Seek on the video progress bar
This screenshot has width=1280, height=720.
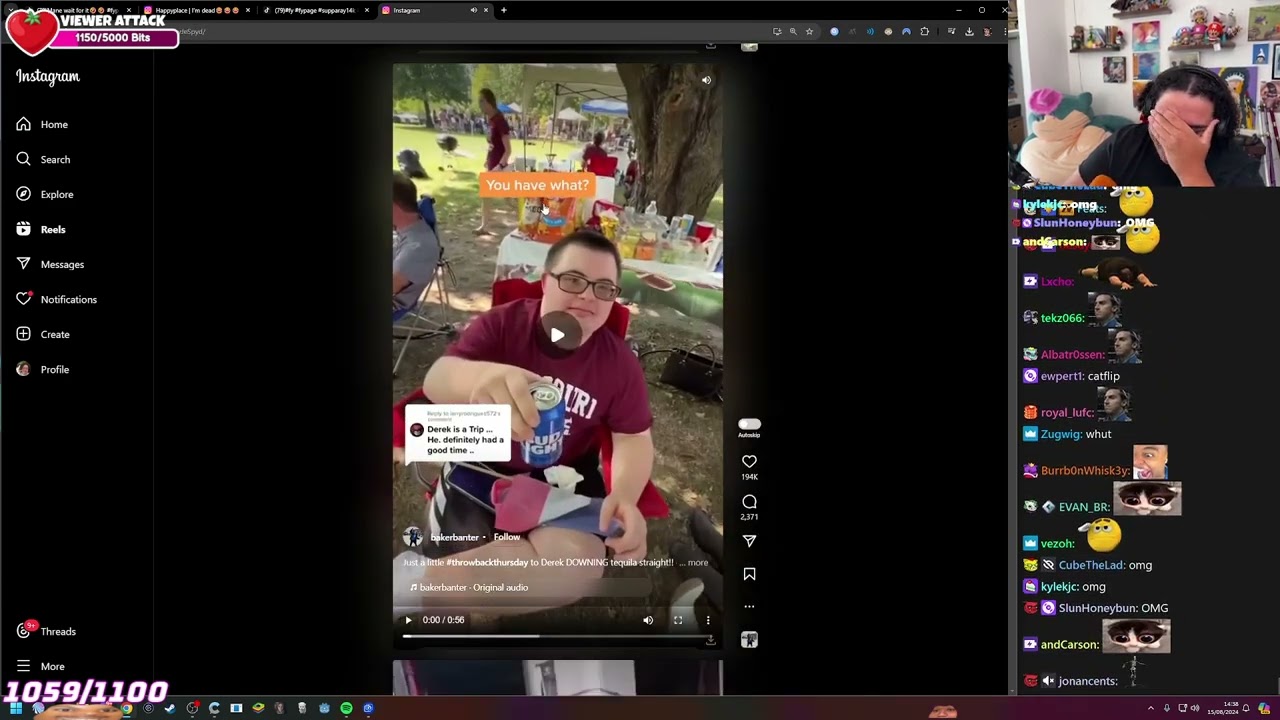(x=557, y=636)
